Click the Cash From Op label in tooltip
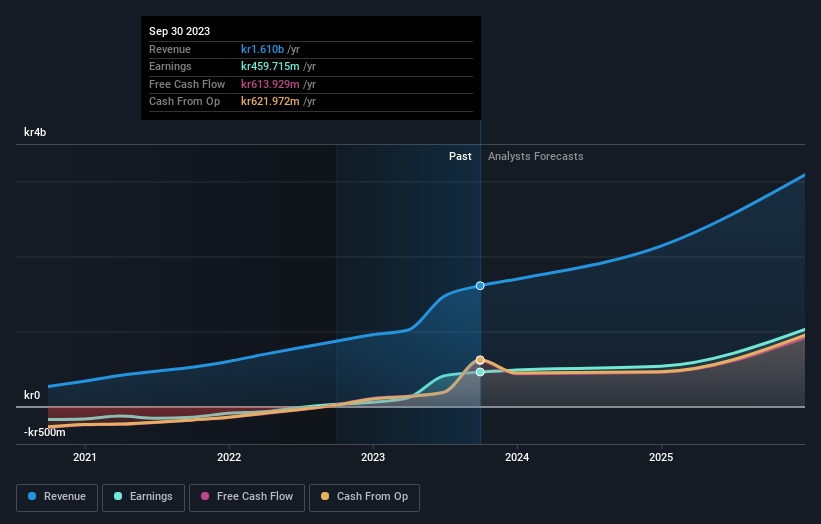 click(184, 102)
